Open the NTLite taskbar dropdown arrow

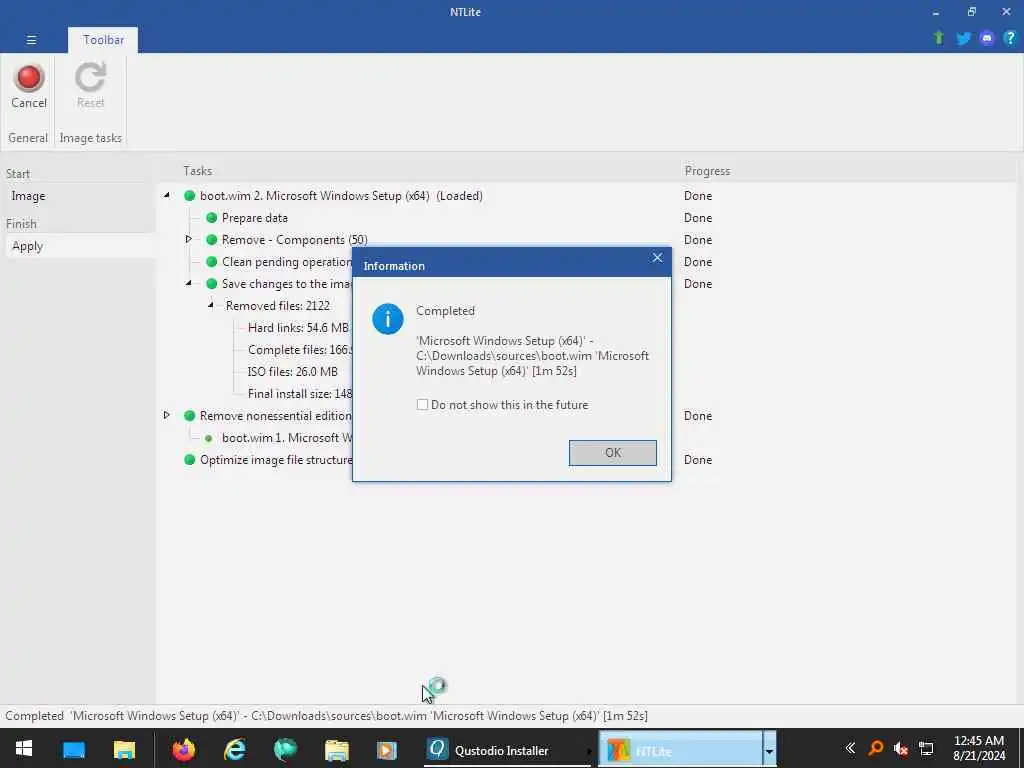click(769, 750)
